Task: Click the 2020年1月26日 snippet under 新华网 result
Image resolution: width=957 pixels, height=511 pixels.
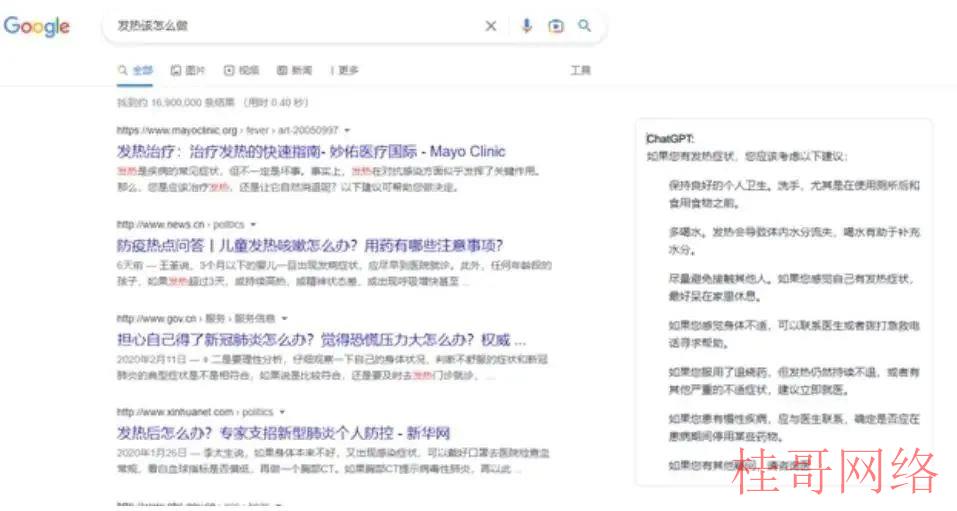Action: point(333,461)
